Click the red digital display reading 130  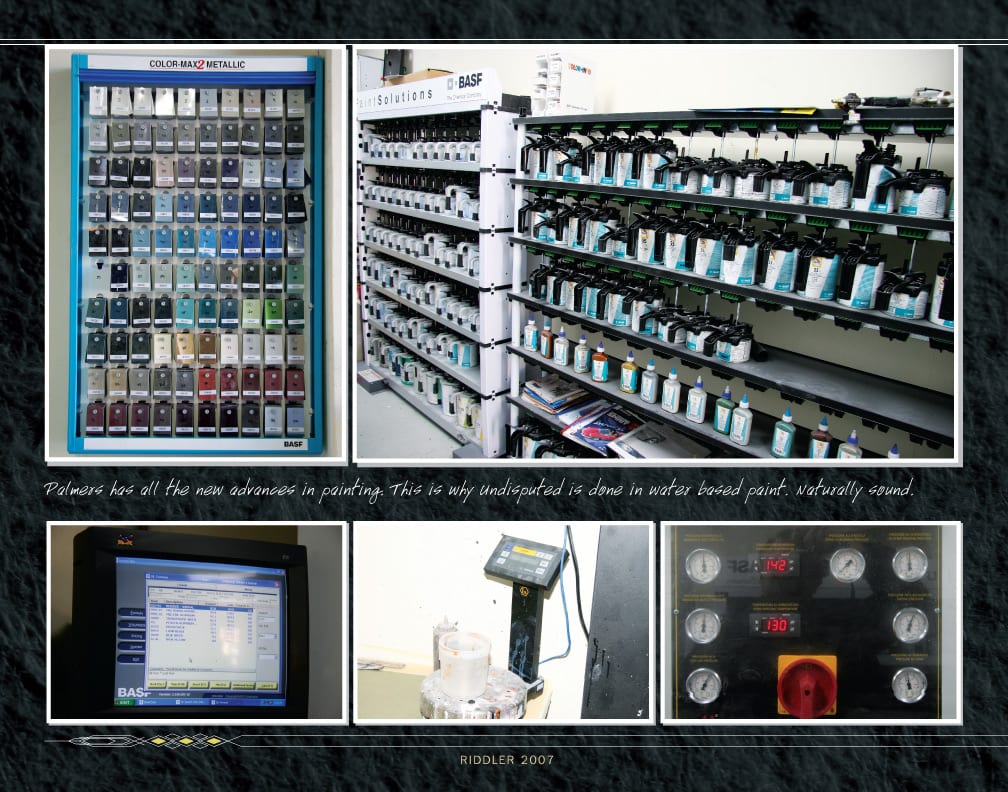click(775, 625)
